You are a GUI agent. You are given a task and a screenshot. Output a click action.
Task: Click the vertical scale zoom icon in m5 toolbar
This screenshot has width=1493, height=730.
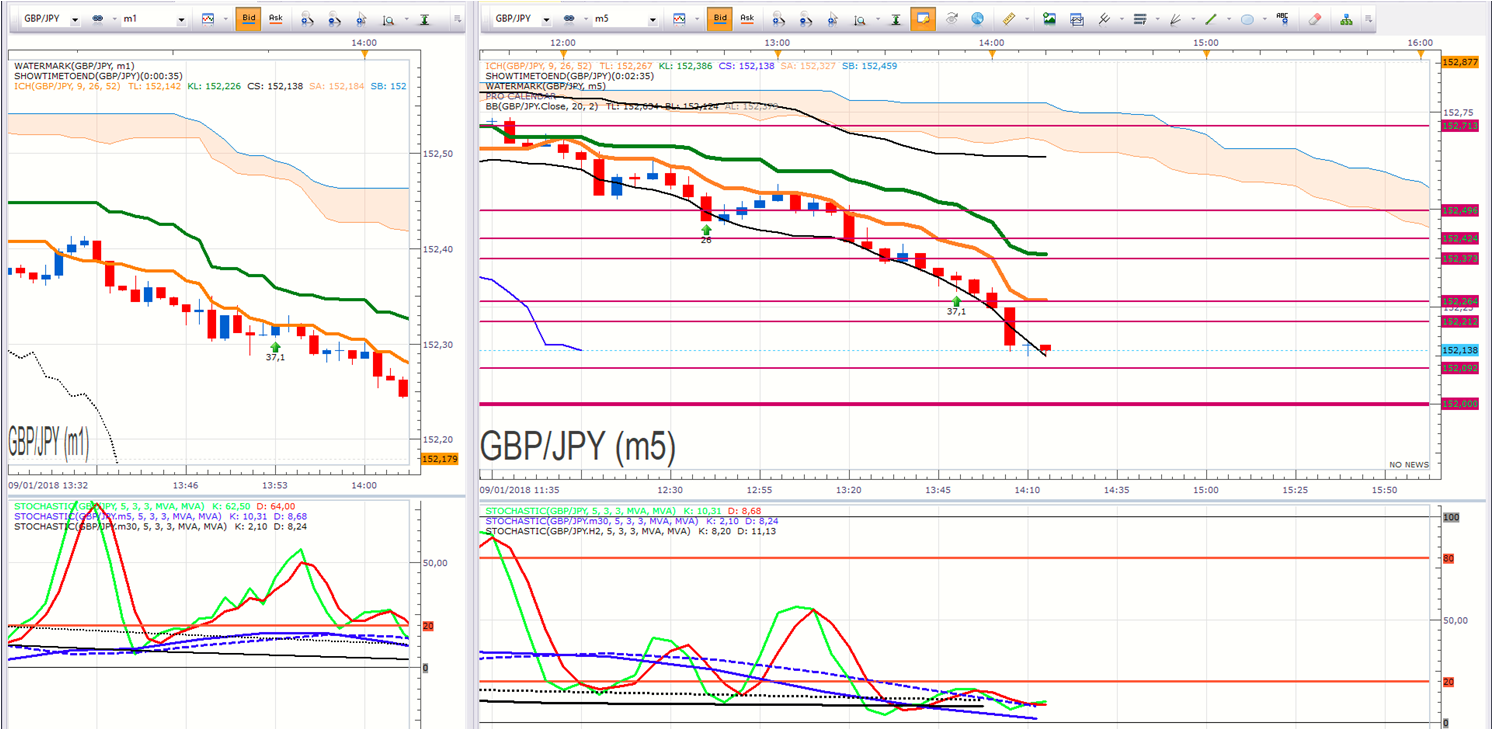coord(859,19)
